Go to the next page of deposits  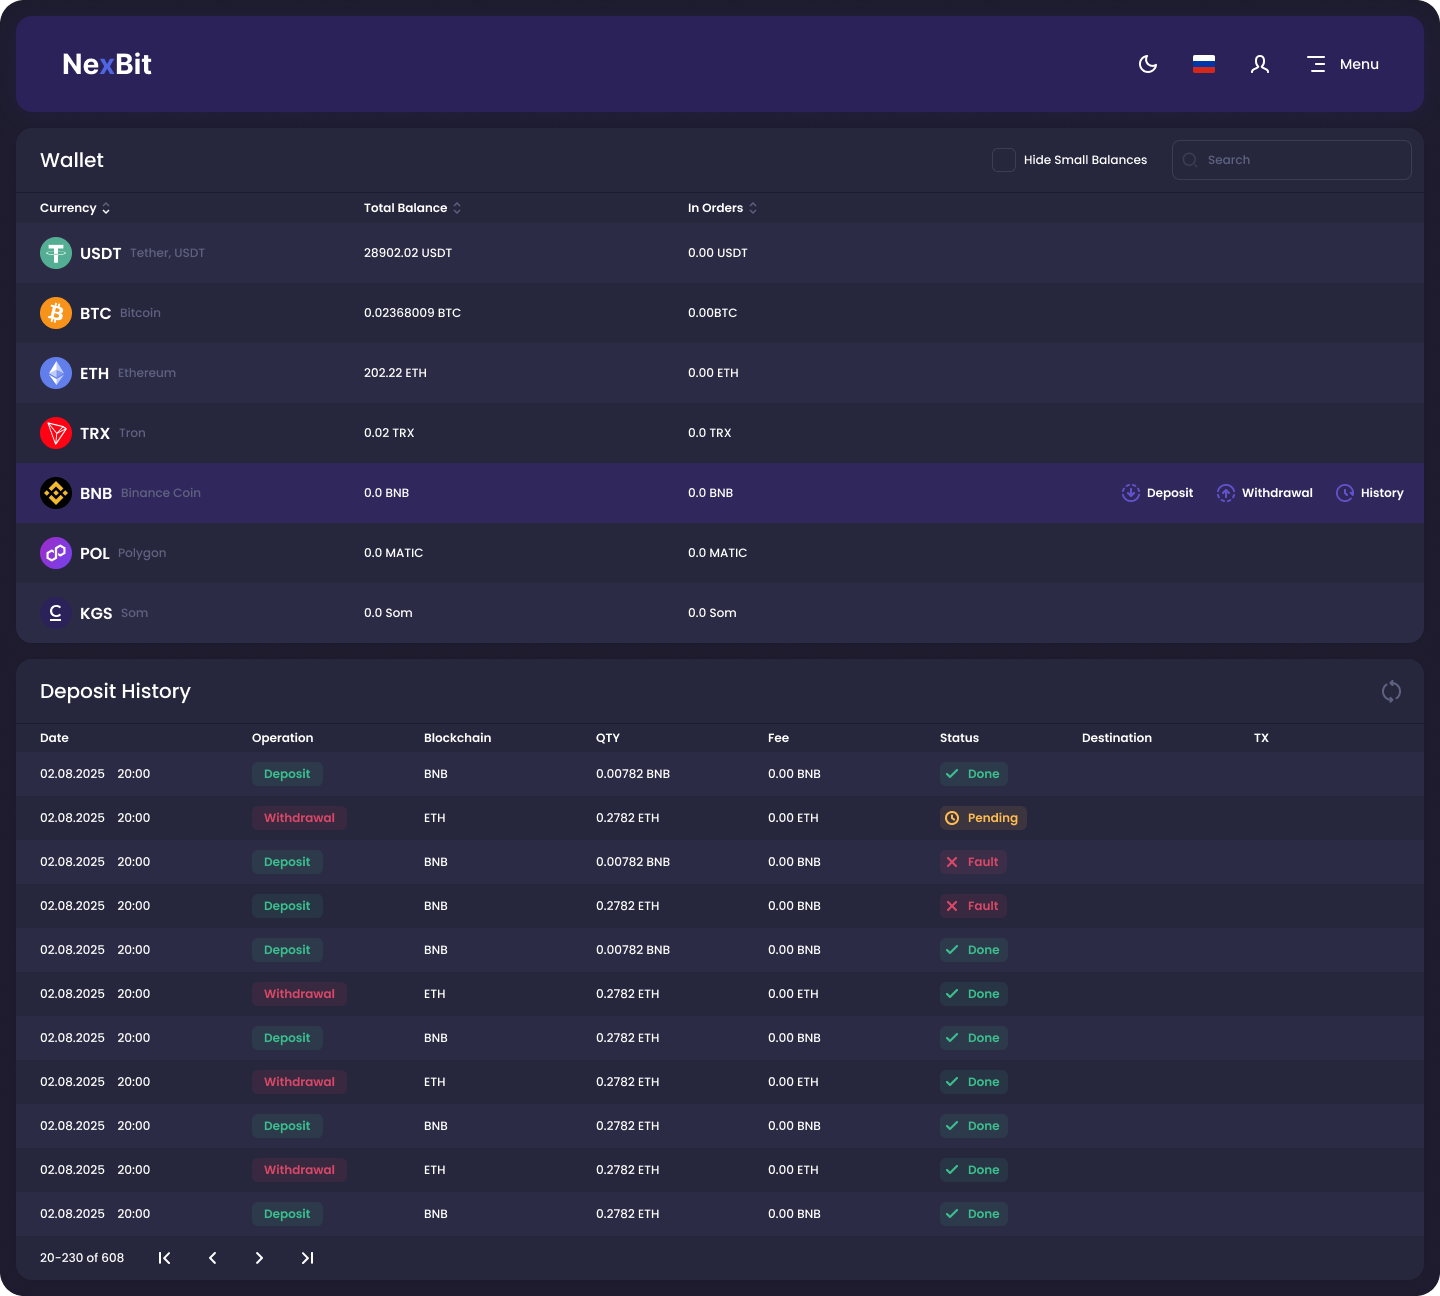[x=259, y=1257]
